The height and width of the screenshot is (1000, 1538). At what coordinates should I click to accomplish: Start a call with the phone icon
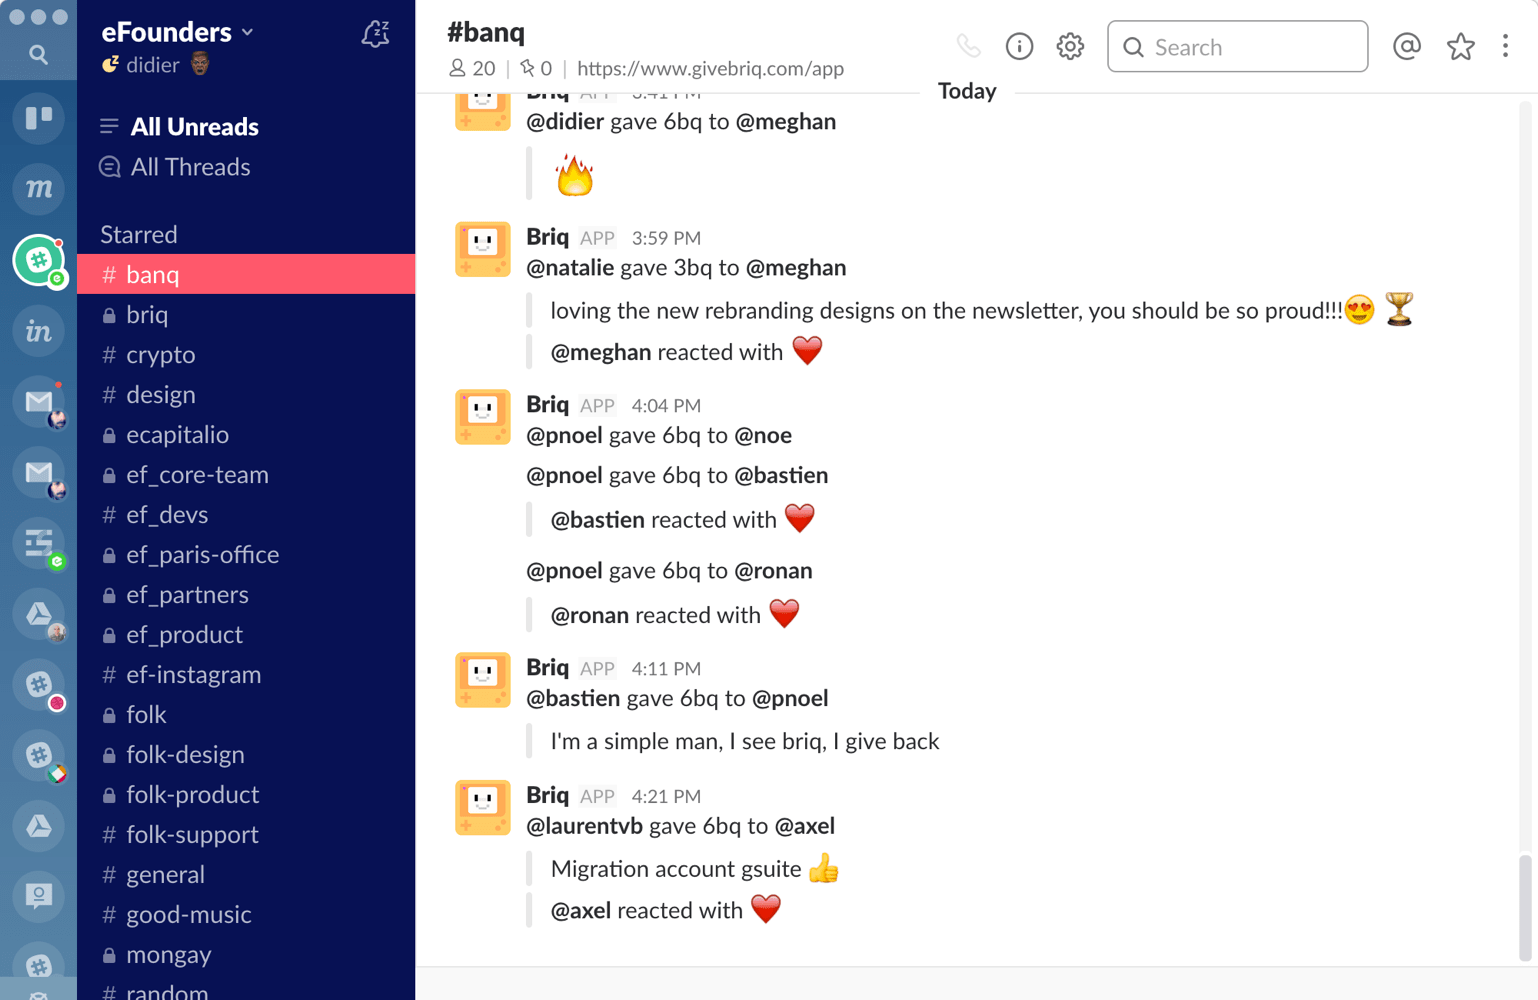968,46
